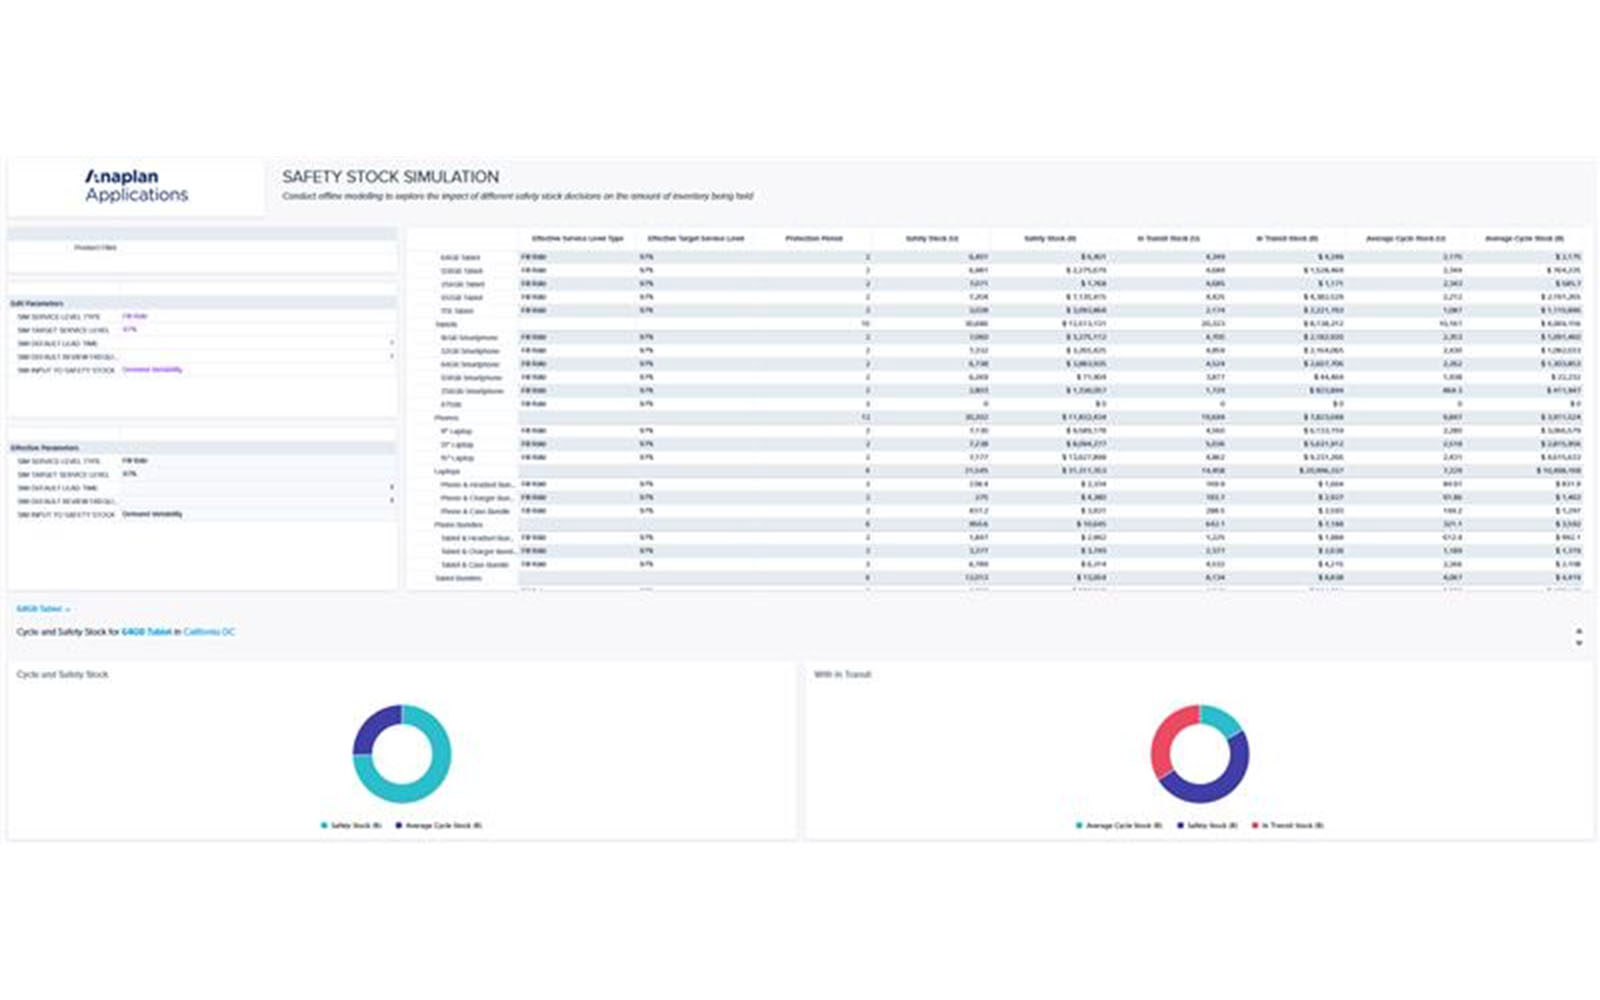1600x1000 pixels.
Task: Click Safety Stock legend marker in Cycle and Safety Stock chart
Action: coord(324,826)
